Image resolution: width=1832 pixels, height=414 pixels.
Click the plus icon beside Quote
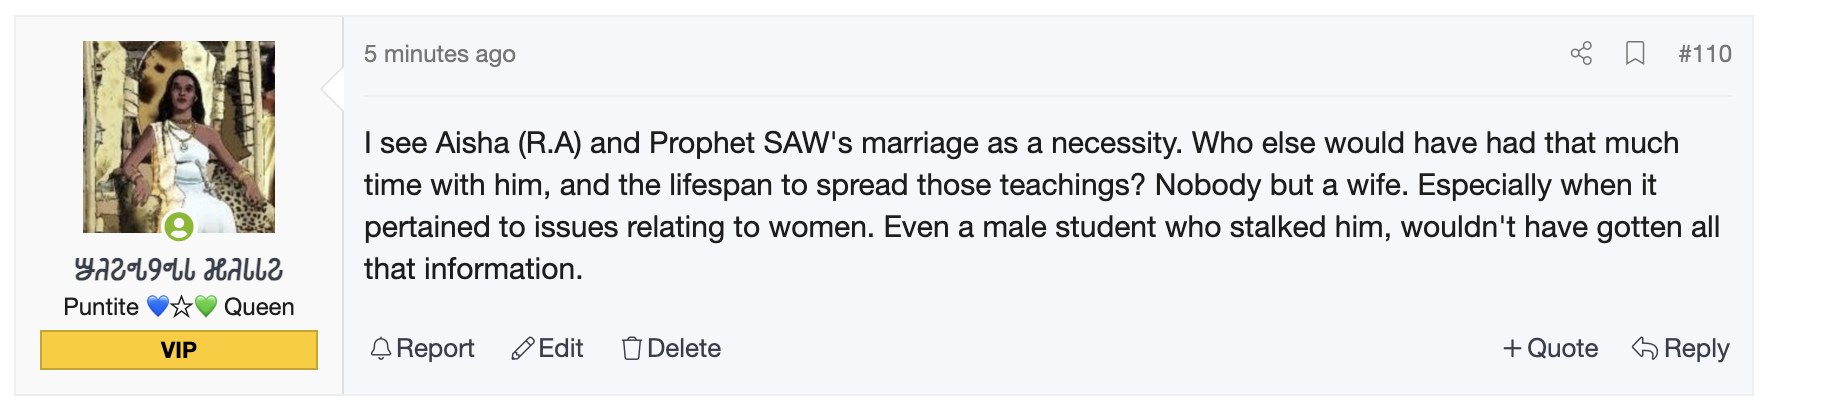(1512, 349)
